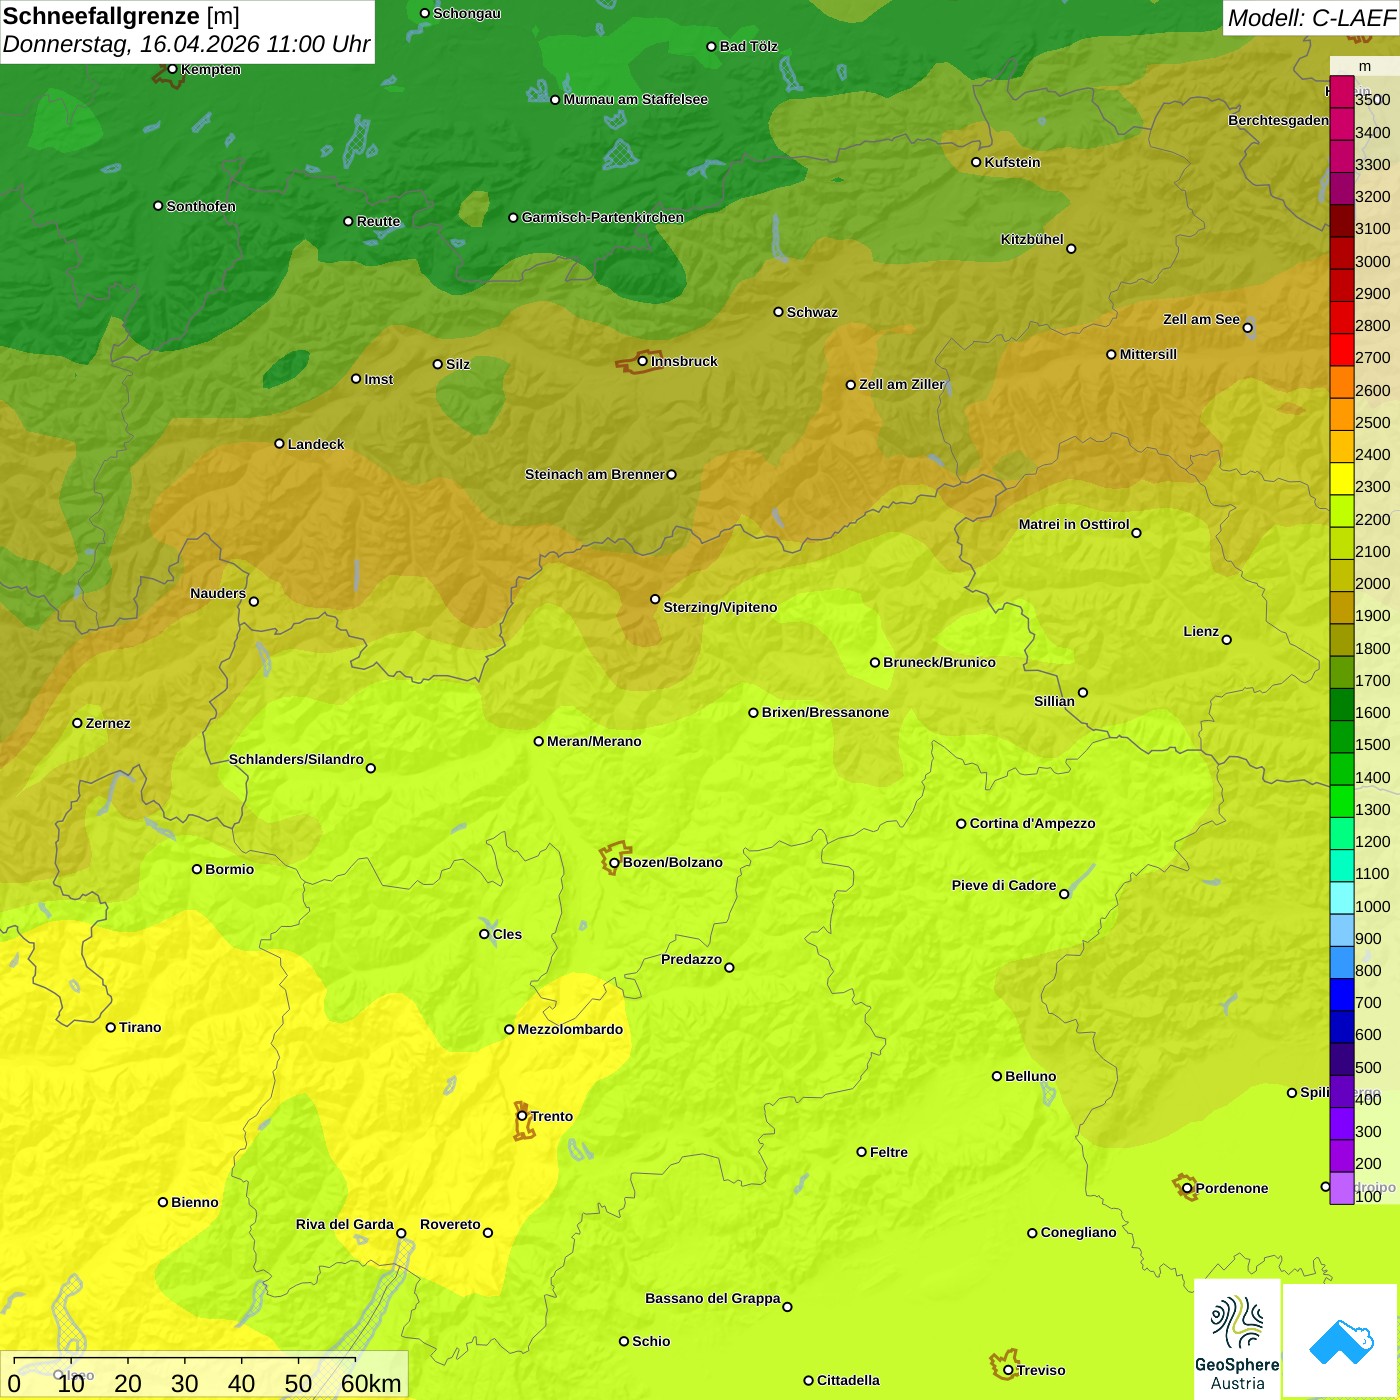This screenshot has height=1400, width=1400.
Task: Click the Cortina d'Ampezzo marker dot
Action: coord(961,824)
